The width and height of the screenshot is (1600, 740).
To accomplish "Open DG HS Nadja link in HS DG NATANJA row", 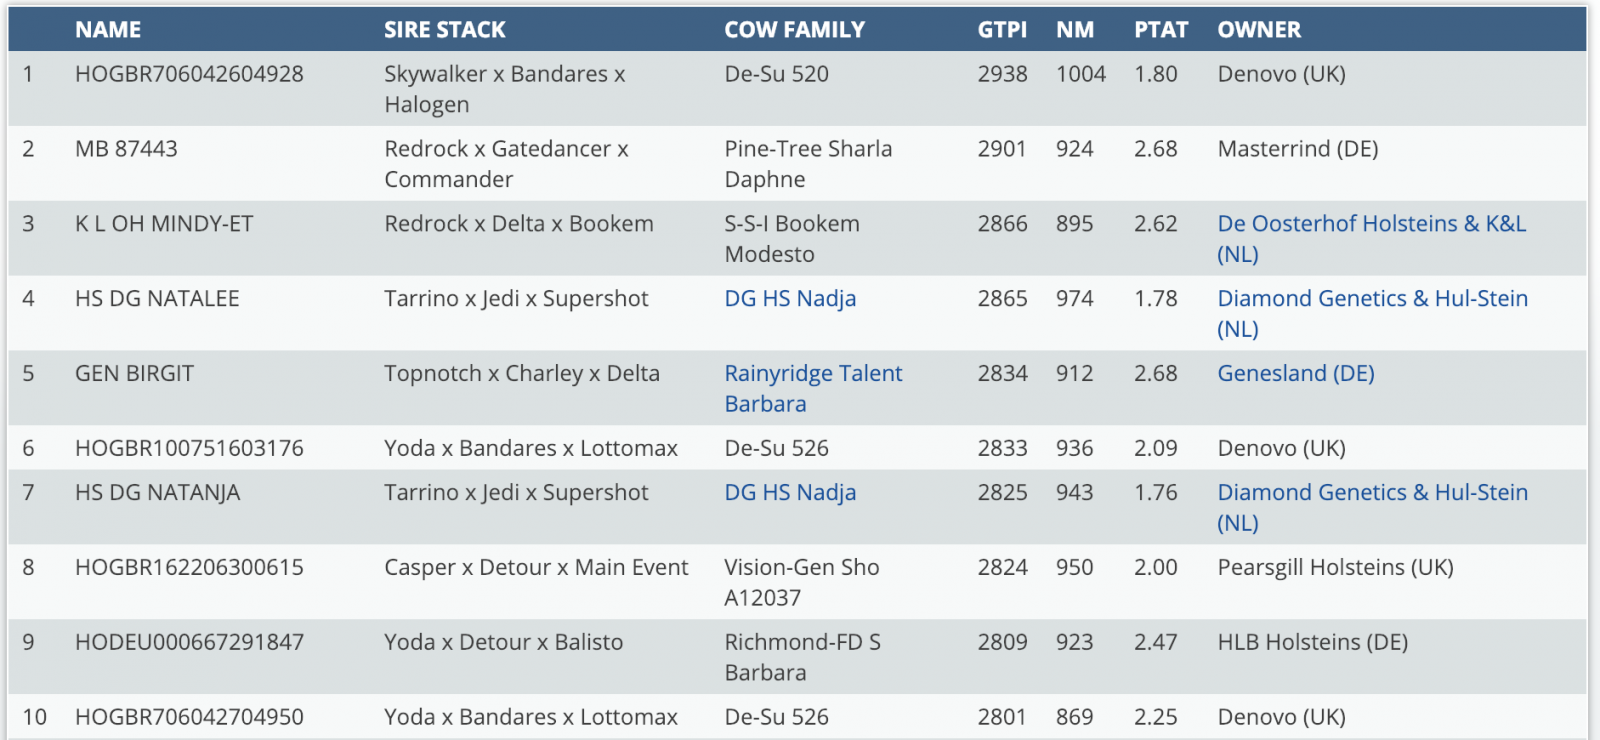I will click(790, 493).
